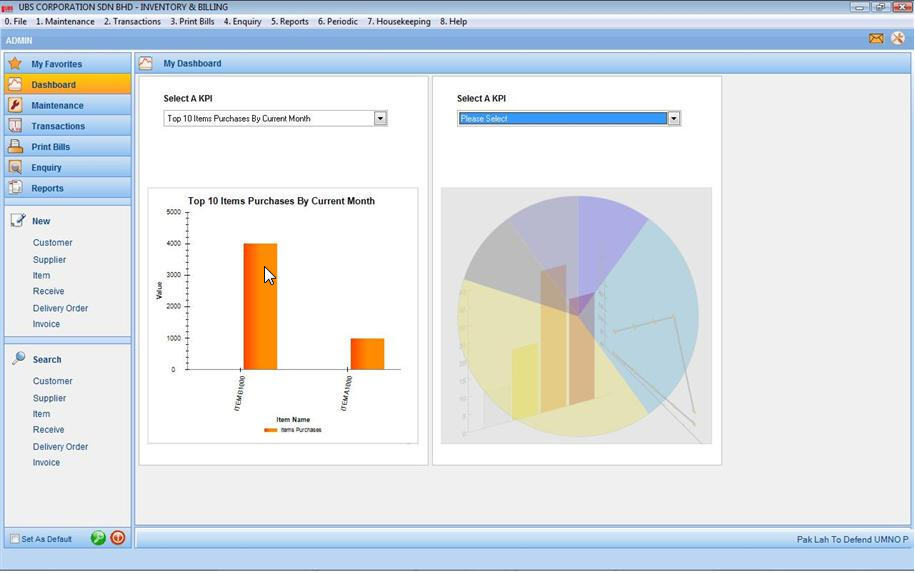Open Enquiry sidebar section

(x=68, y=167)
